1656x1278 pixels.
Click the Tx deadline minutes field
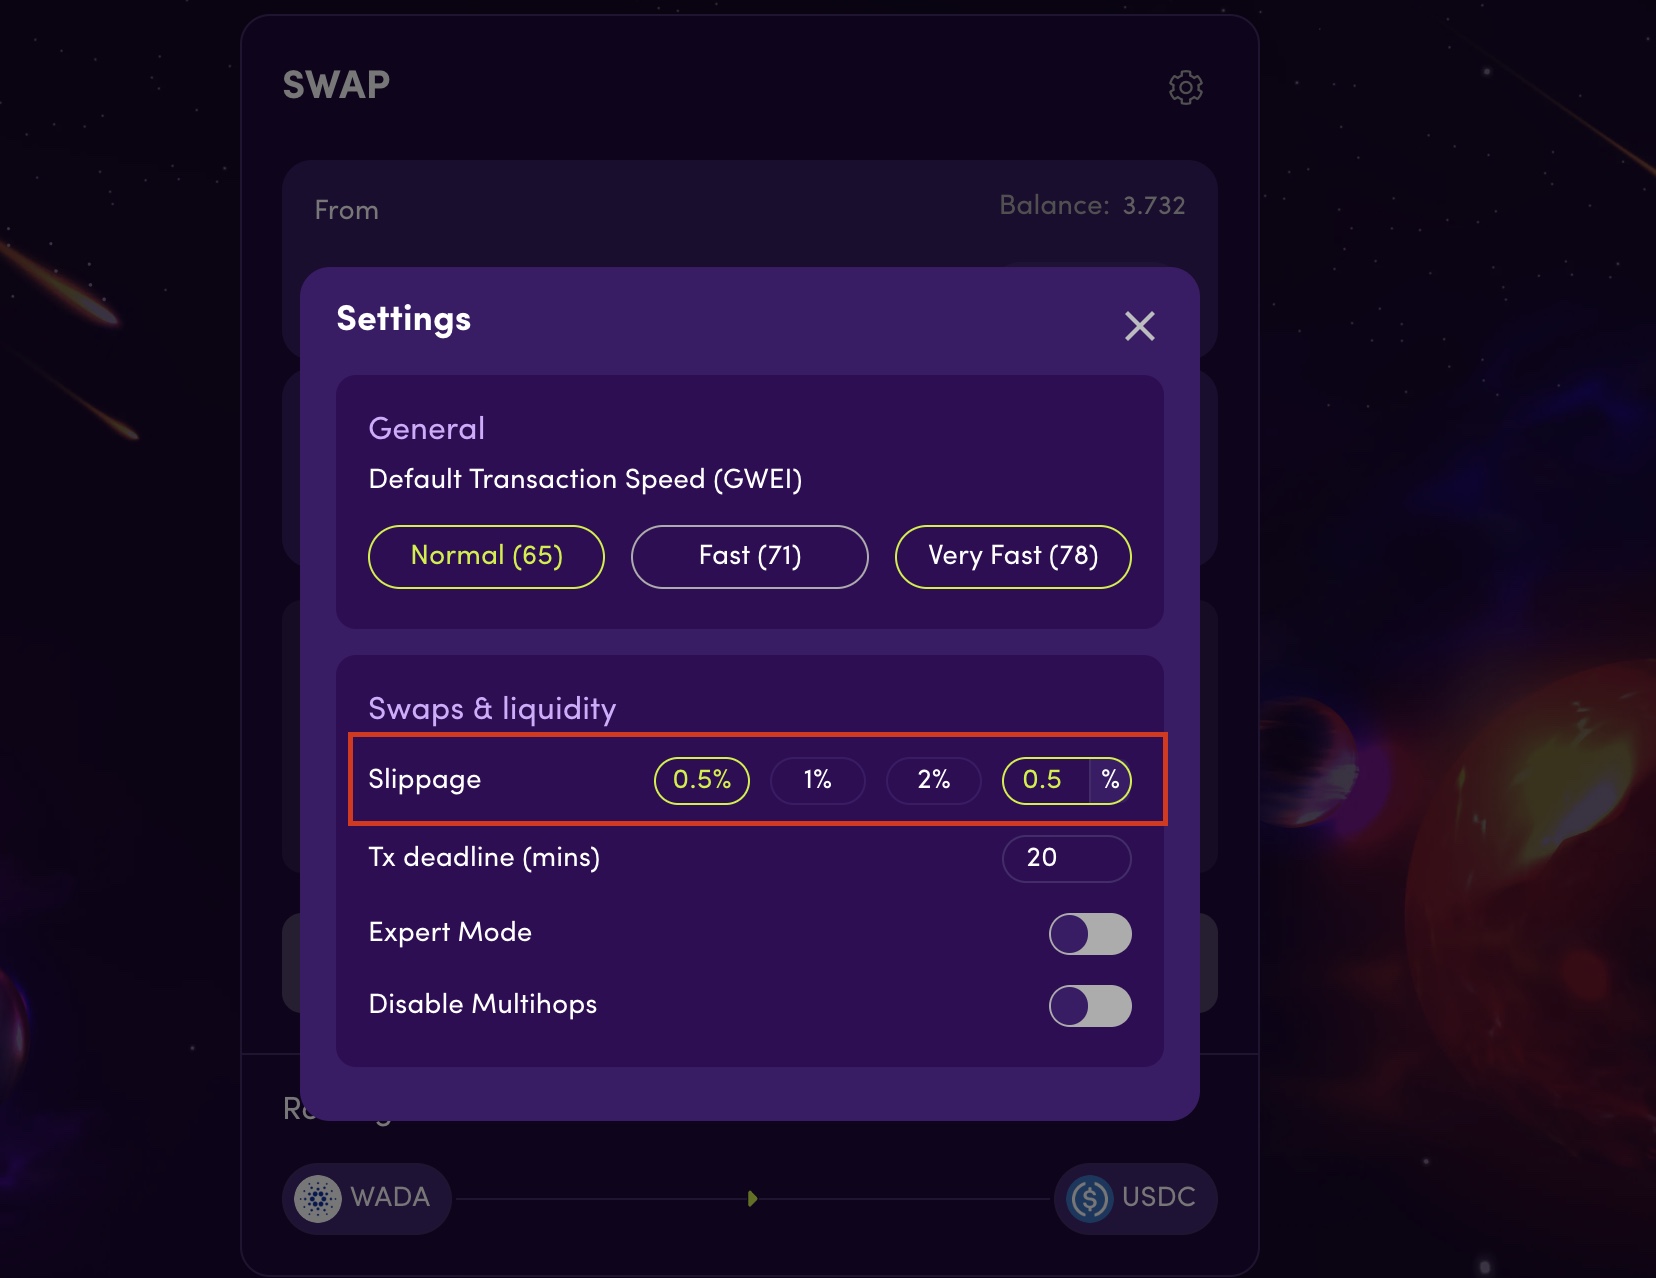tap(1067, 858)
